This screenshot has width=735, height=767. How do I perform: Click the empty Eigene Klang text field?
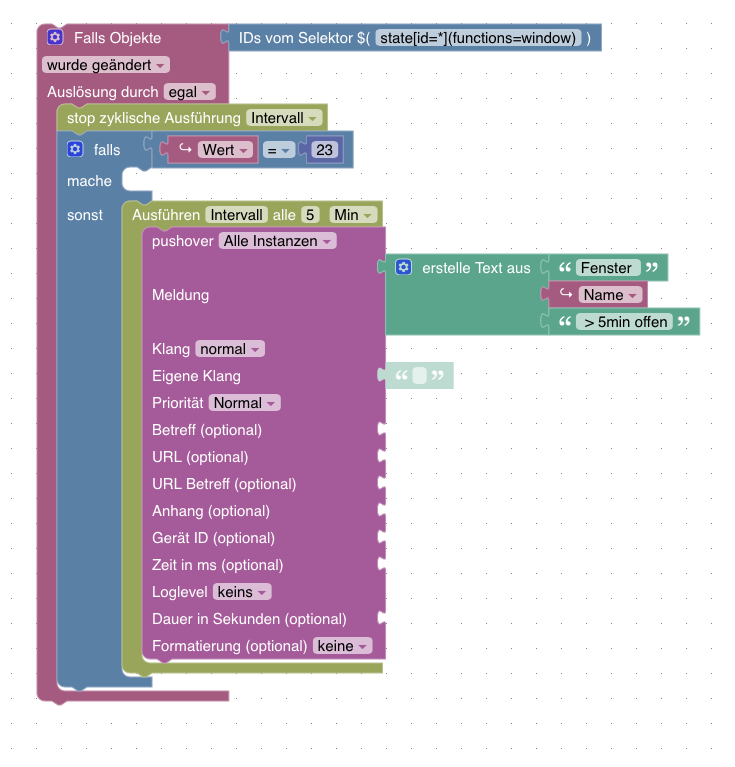click(420, 375)
